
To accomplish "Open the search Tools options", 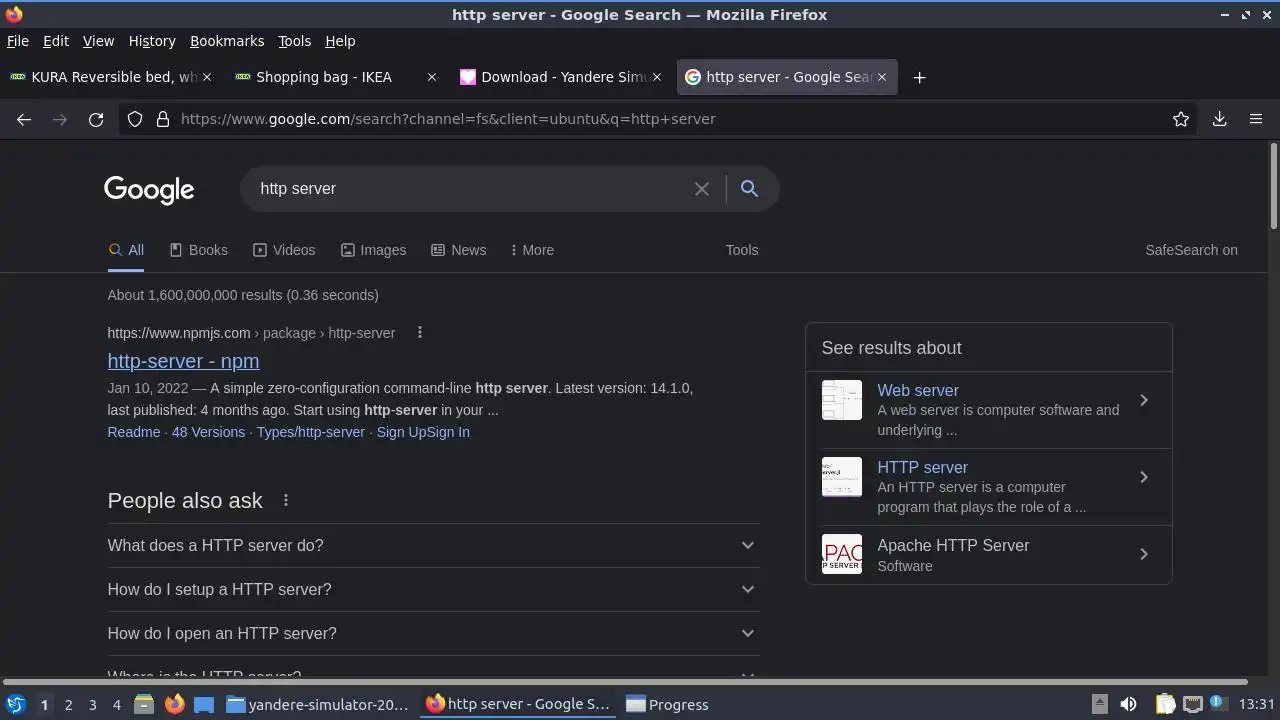I will [742, 250].
